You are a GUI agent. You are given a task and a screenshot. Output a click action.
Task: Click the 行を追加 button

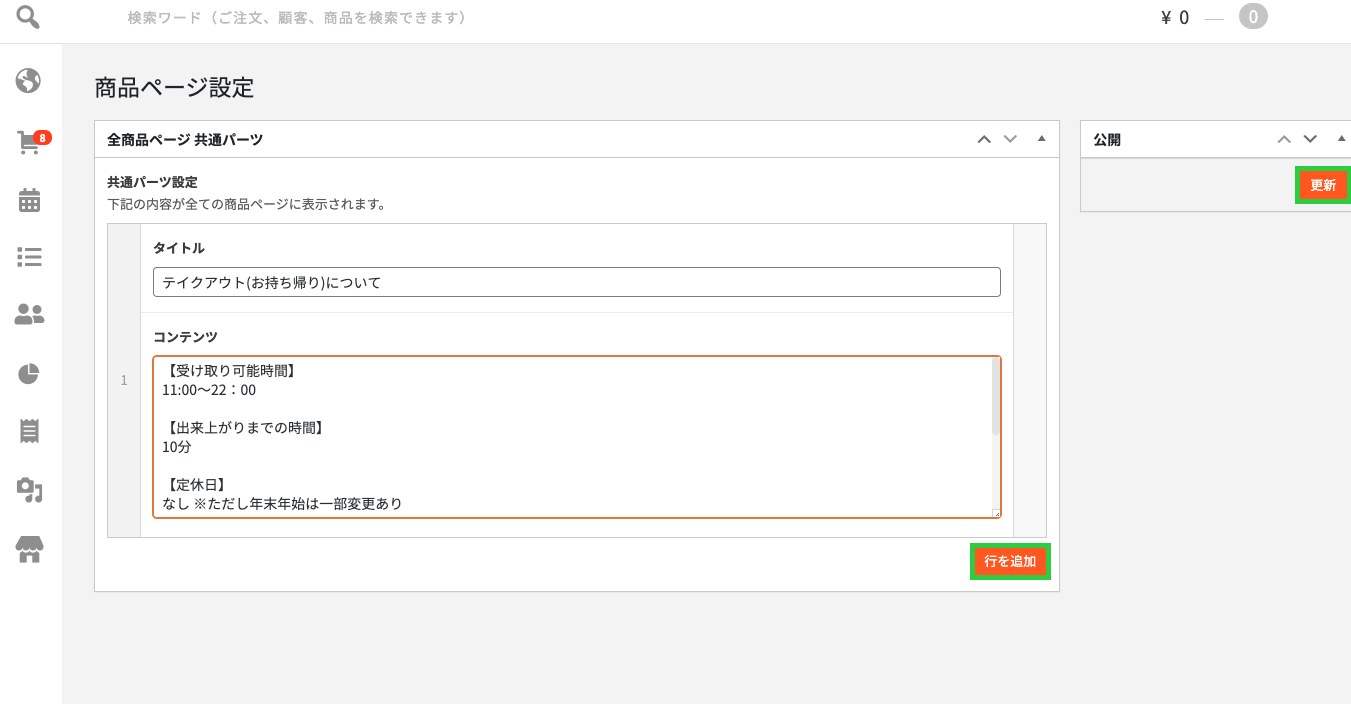click(1010, 561)
